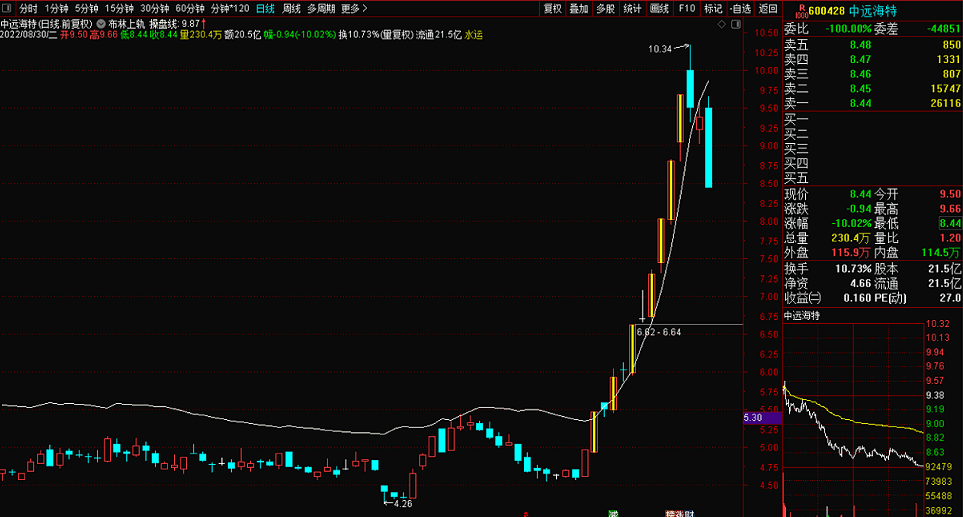This screenshot has width=963, height=517.
Task: Click the 委比 -100.00% value
Action: 848,29
